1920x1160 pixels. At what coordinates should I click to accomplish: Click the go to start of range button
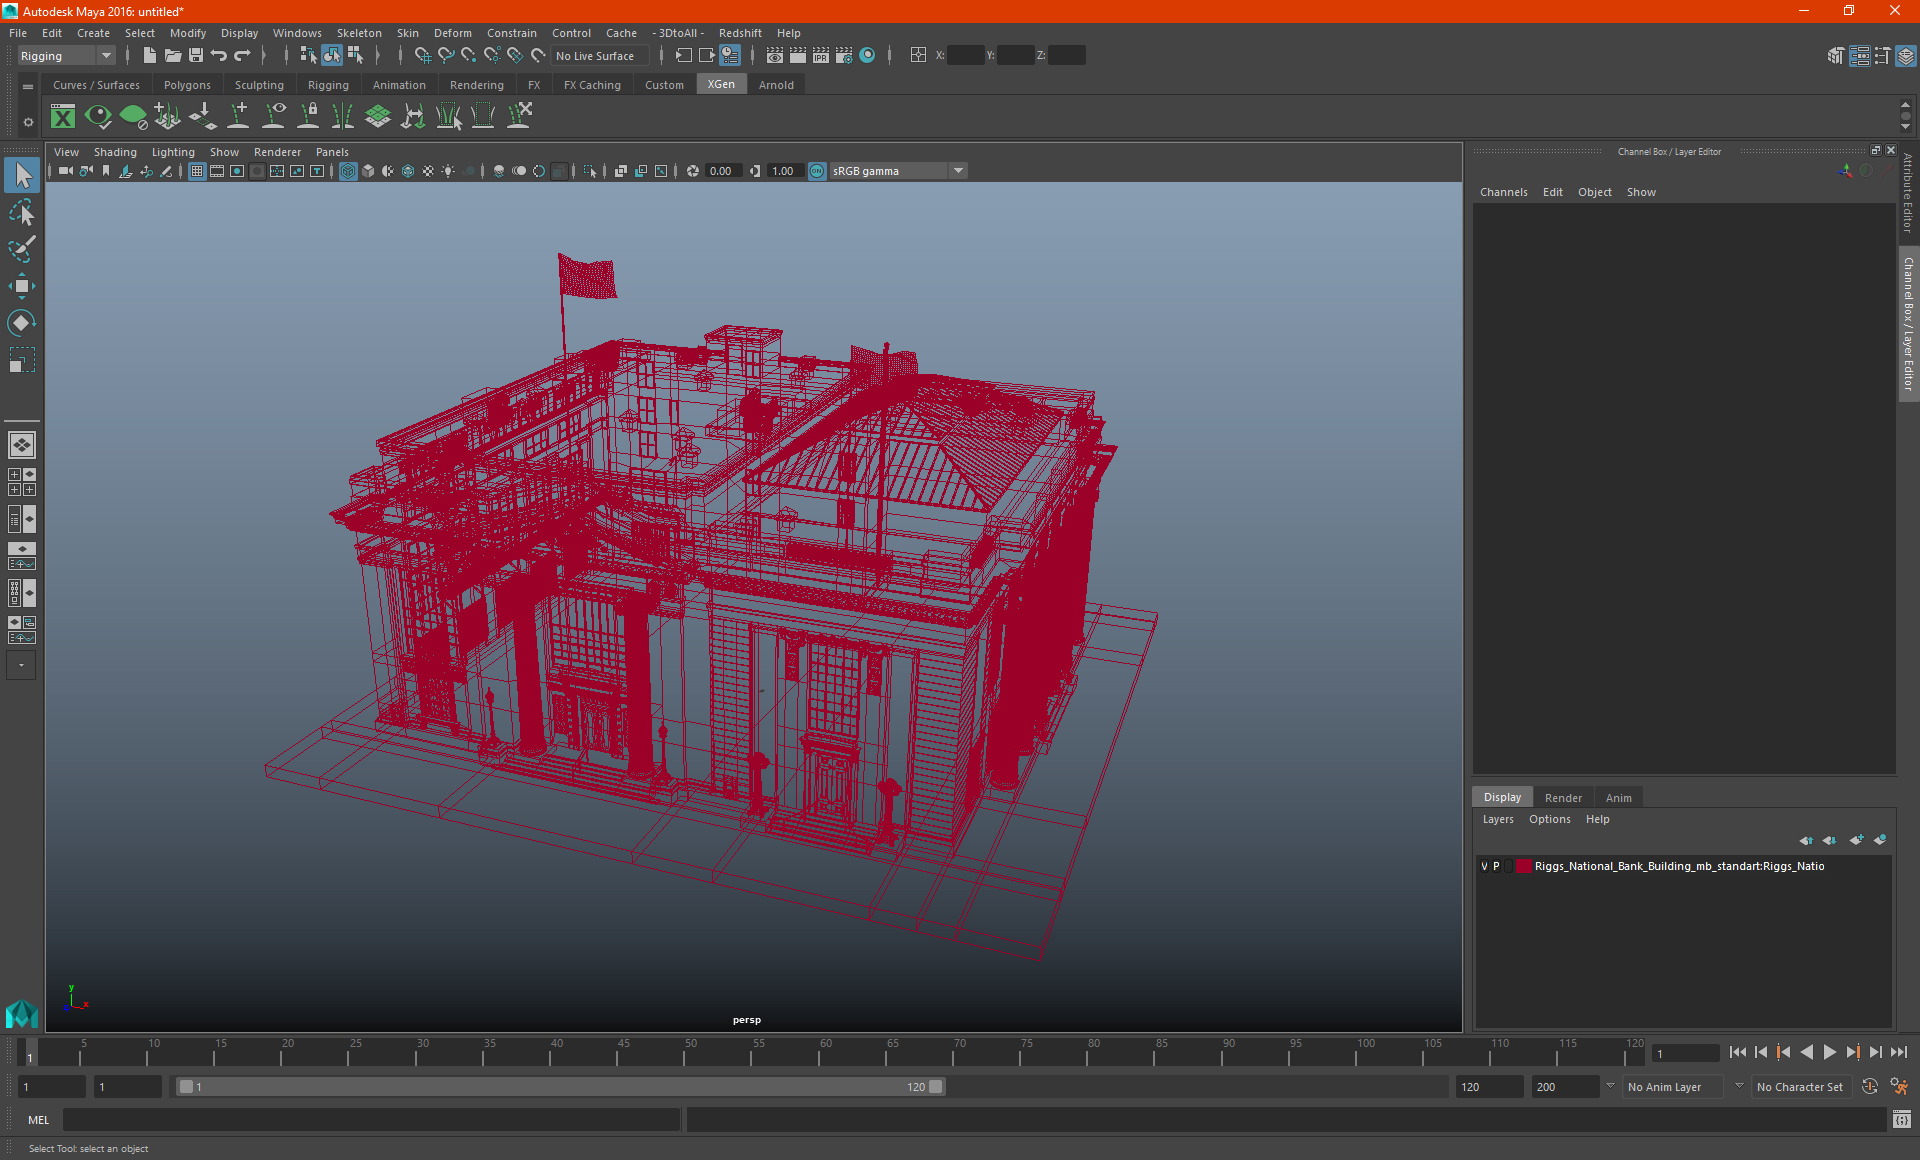1737,1052
